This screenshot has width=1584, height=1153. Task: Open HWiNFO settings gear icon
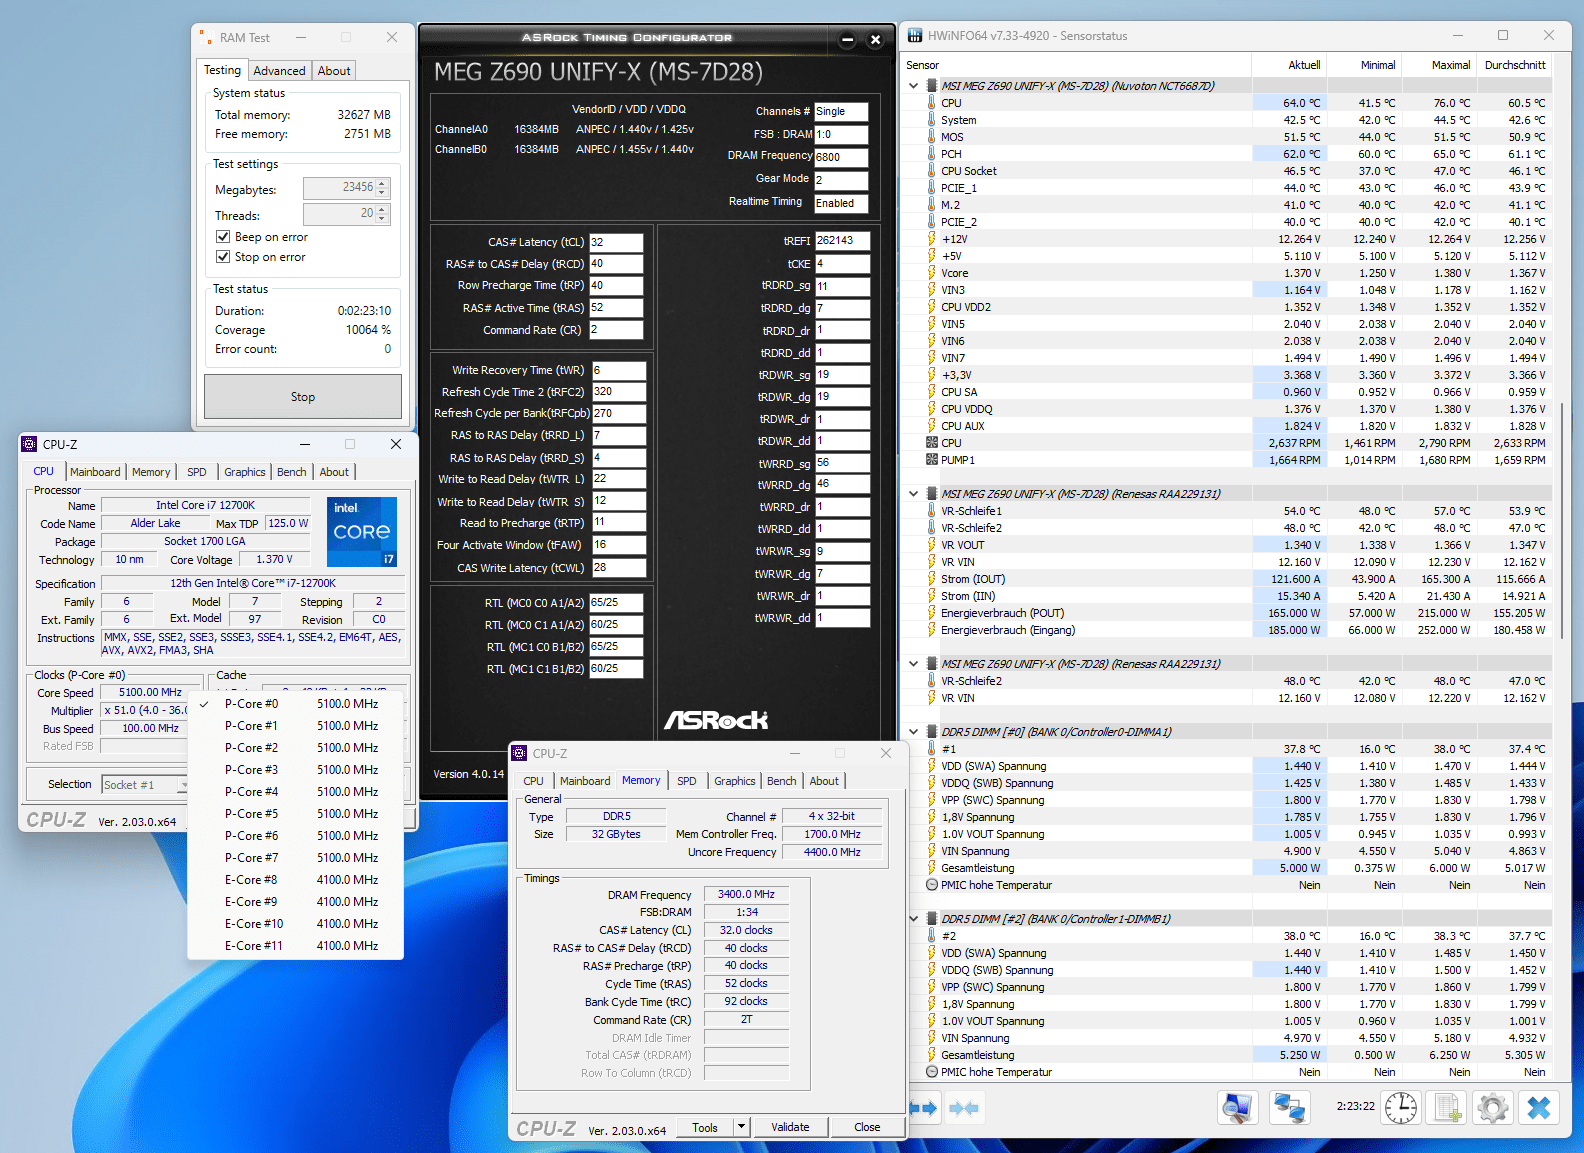[1493, 1107]
